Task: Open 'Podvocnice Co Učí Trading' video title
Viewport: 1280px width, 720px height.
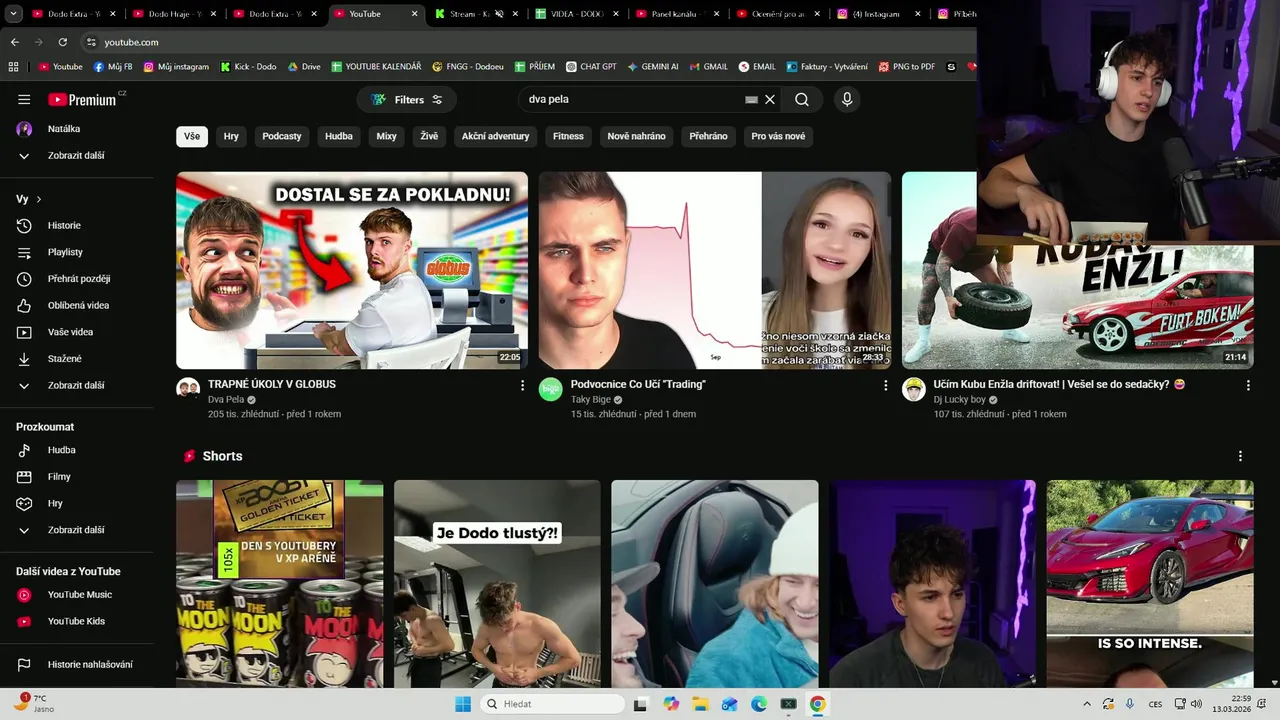Action: [638, 384]
